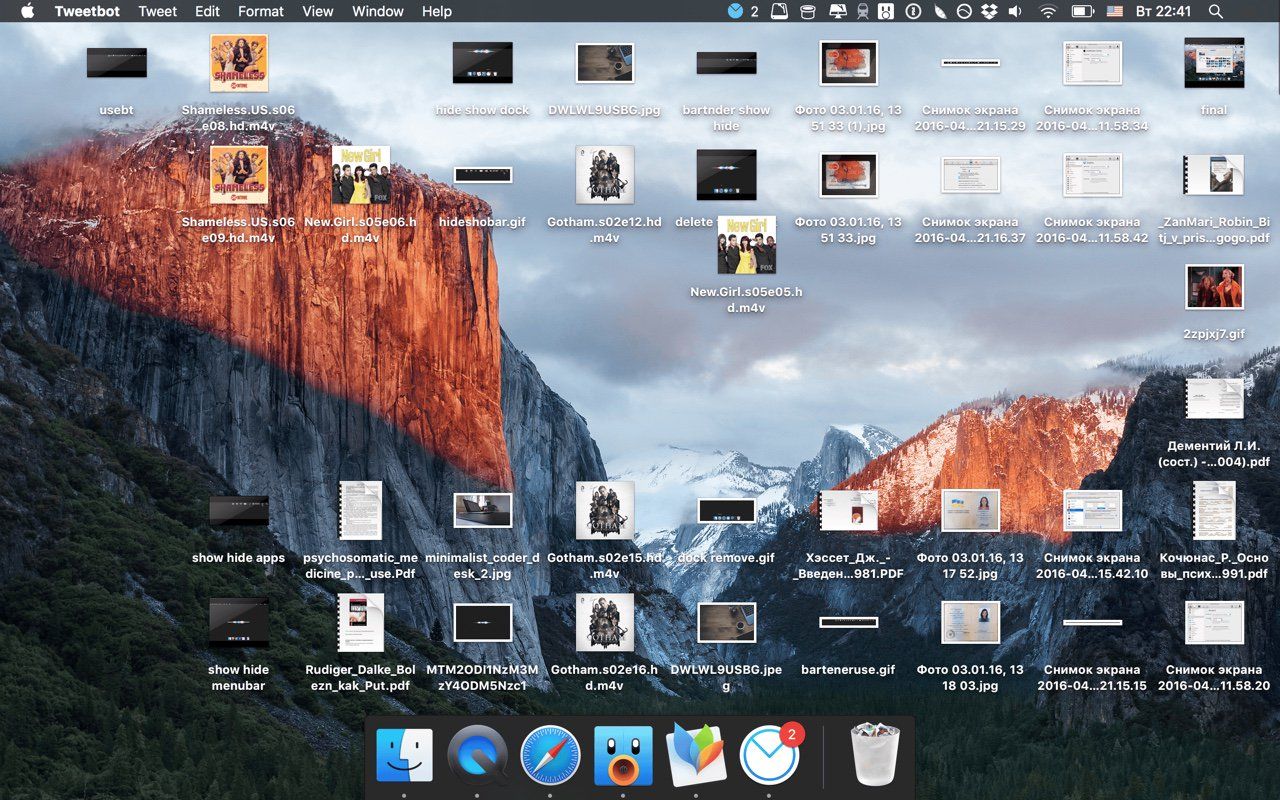Select the Дементий Л.И. PDF document
Screen dimensions: 1280x800
[x=1215, y=398]
